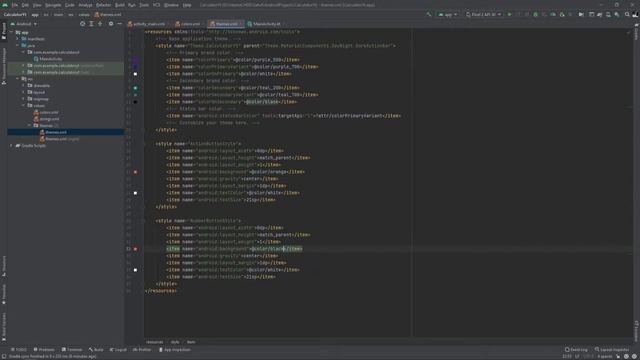
Task: Select MainActivity in the project tree
Action: [x=48, y=59]
